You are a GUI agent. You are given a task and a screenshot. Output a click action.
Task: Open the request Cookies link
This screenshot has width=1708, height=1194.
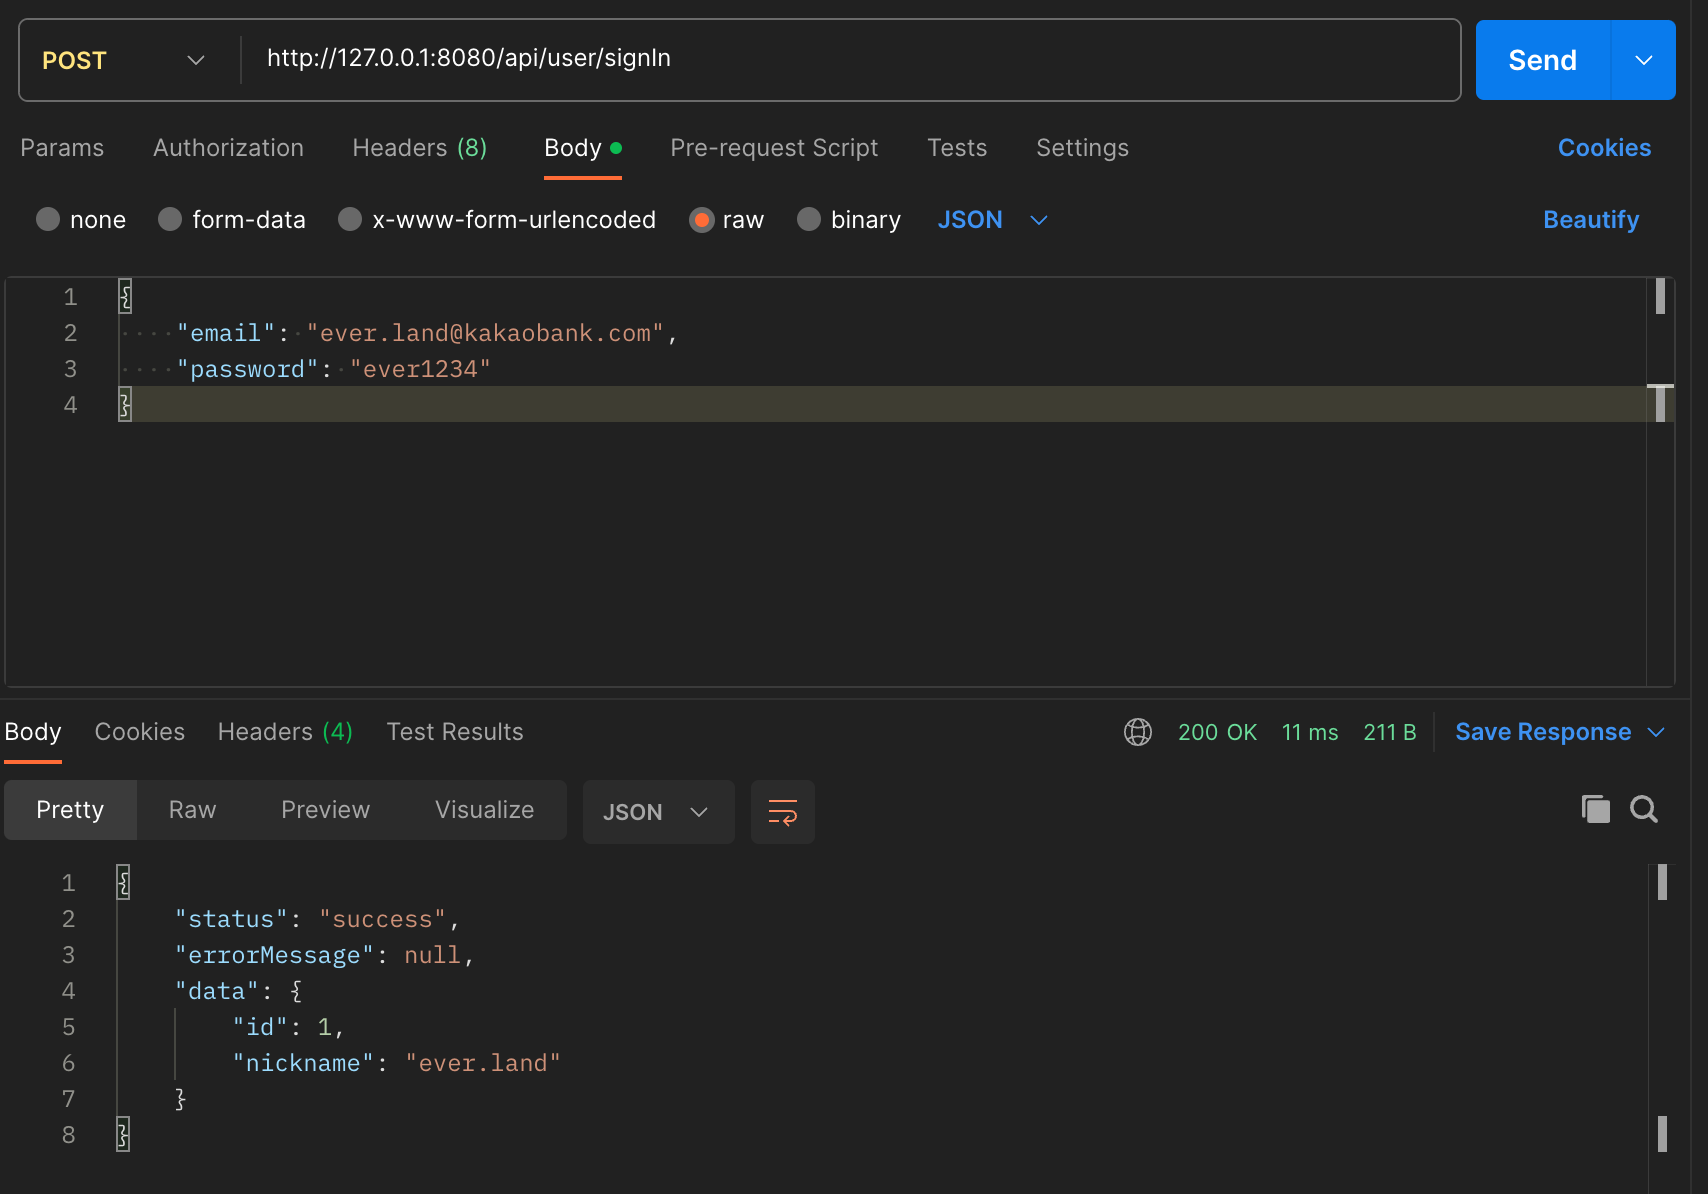1604,148
